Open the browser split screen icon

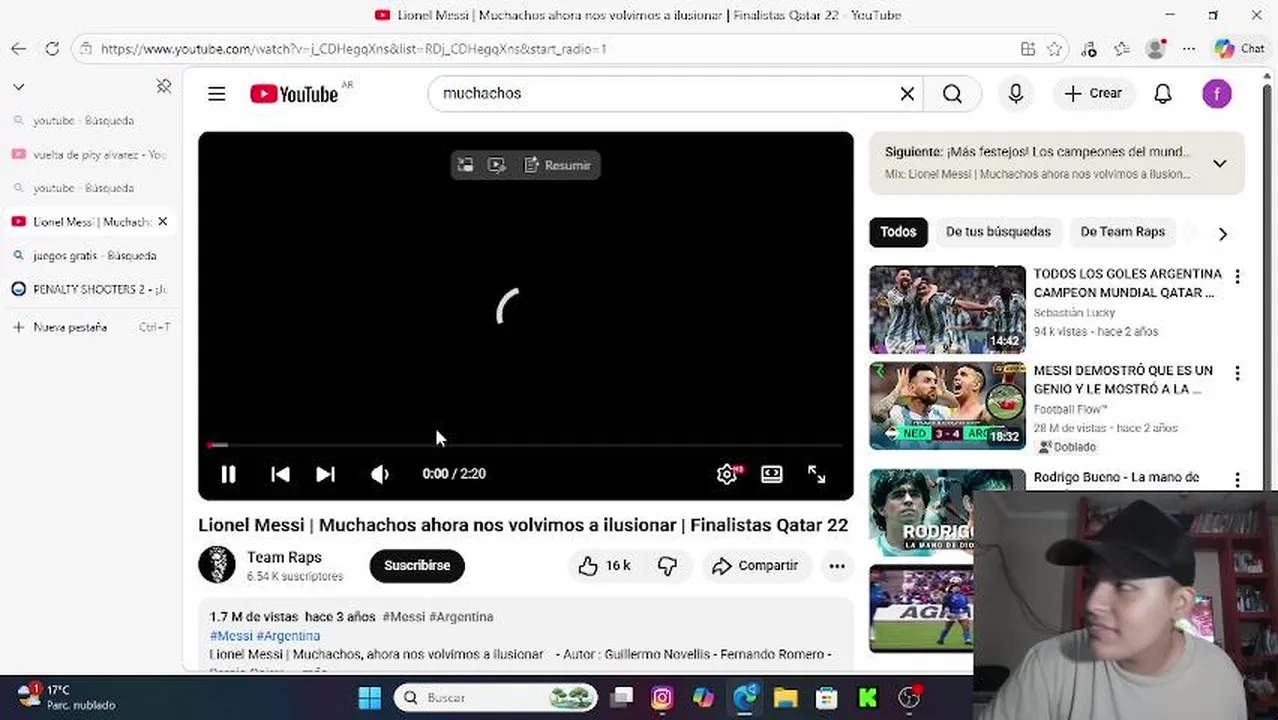coord(1027,48)
